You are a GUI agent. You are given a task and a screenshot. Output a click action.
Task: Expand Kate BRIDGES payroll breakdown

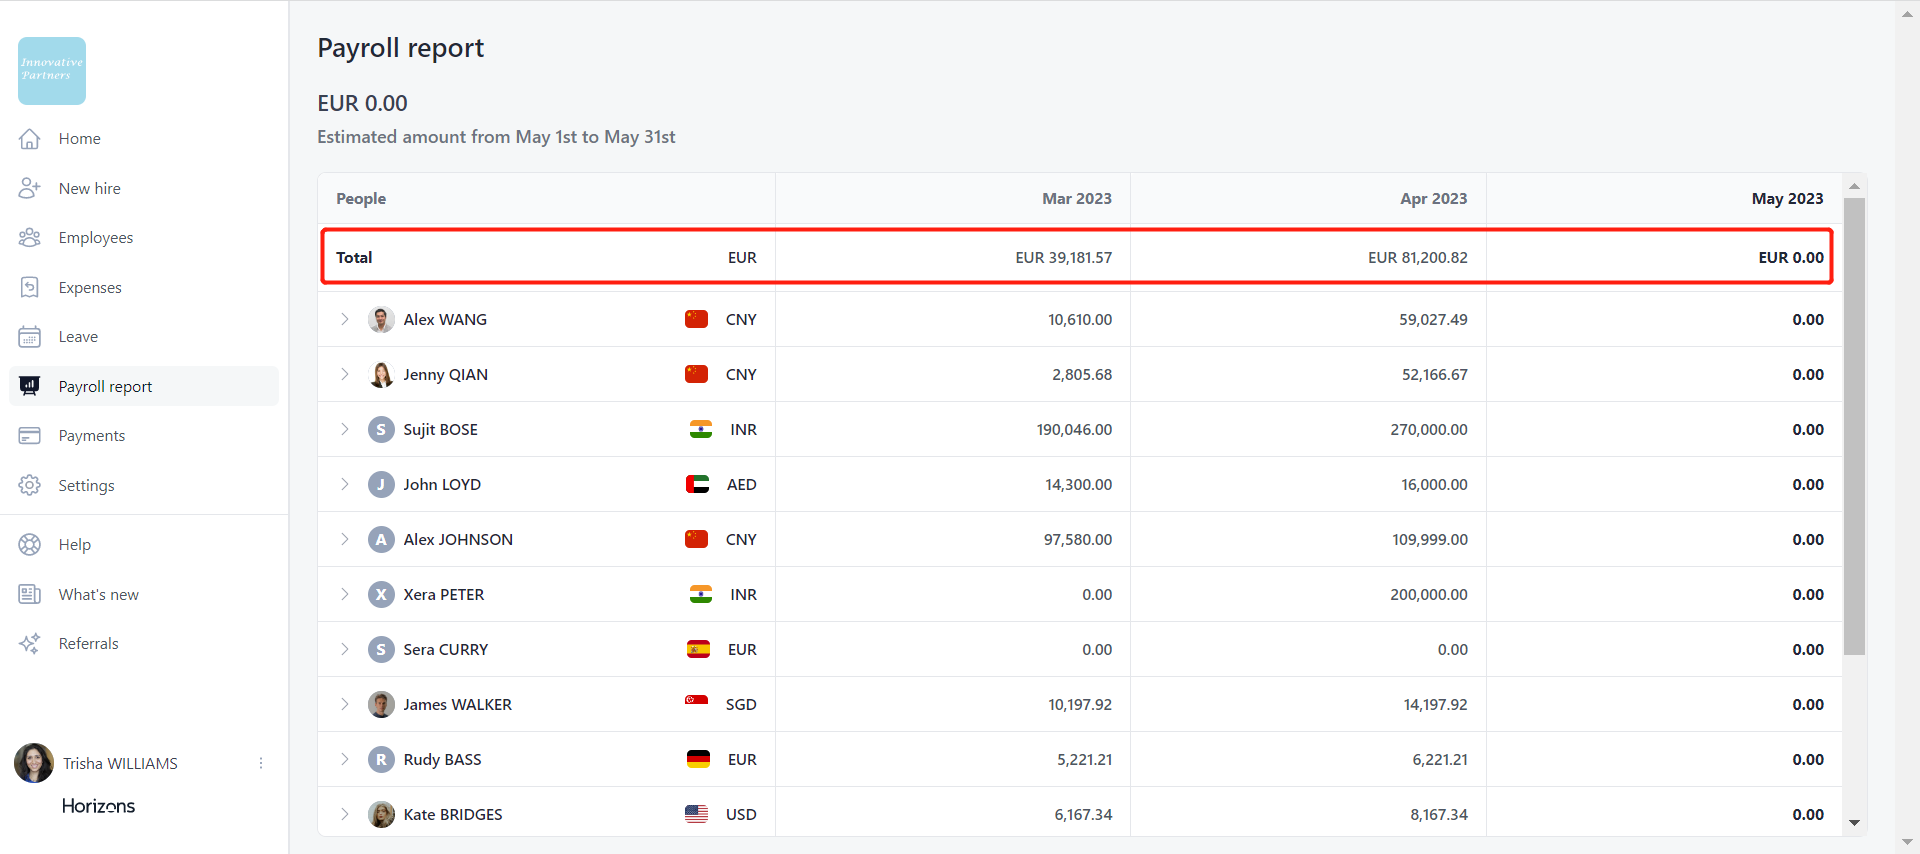pyautogui.click(x=345, y=815)
